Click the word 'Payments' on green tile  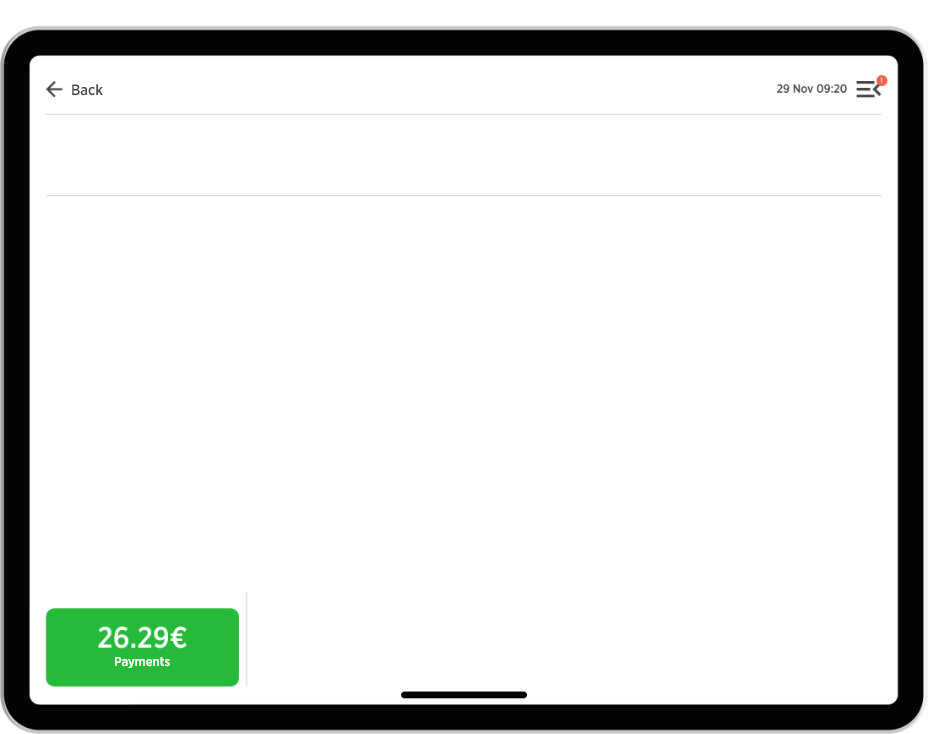(x=142, y=662)
